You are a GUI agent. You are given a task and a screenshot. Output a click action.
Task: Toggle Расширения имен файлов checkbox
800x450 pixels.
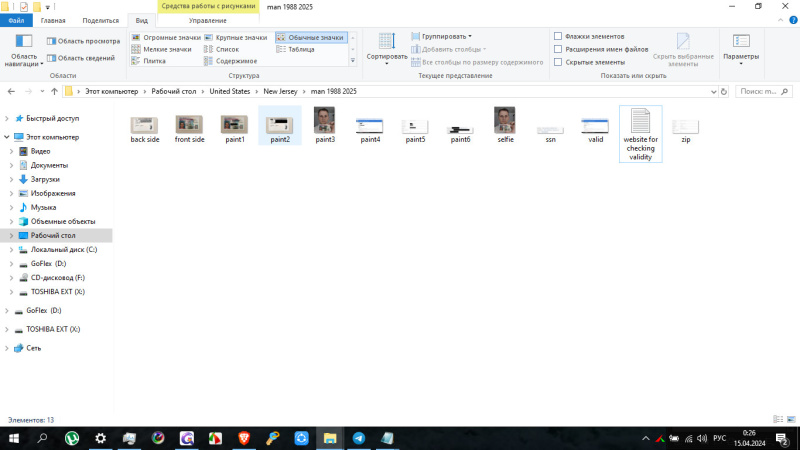[x=558, y=49]
